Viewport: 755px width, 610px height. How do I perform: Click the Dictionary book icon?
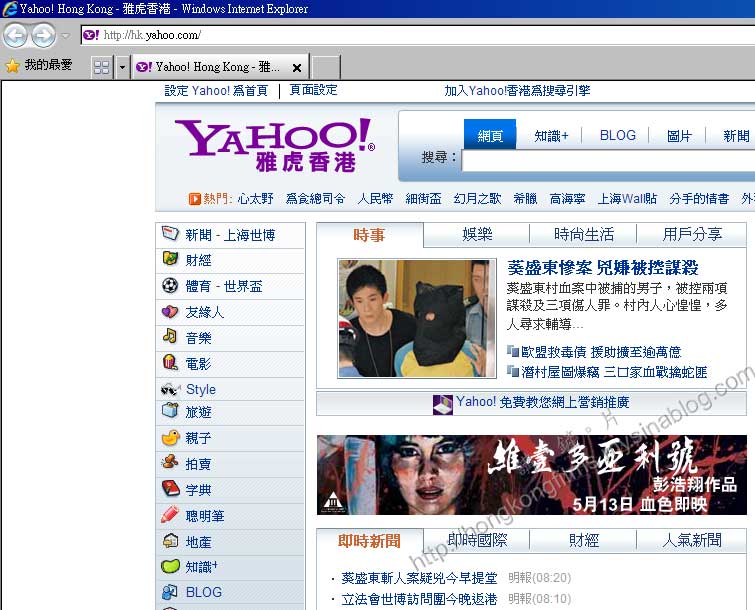[170, 489]
